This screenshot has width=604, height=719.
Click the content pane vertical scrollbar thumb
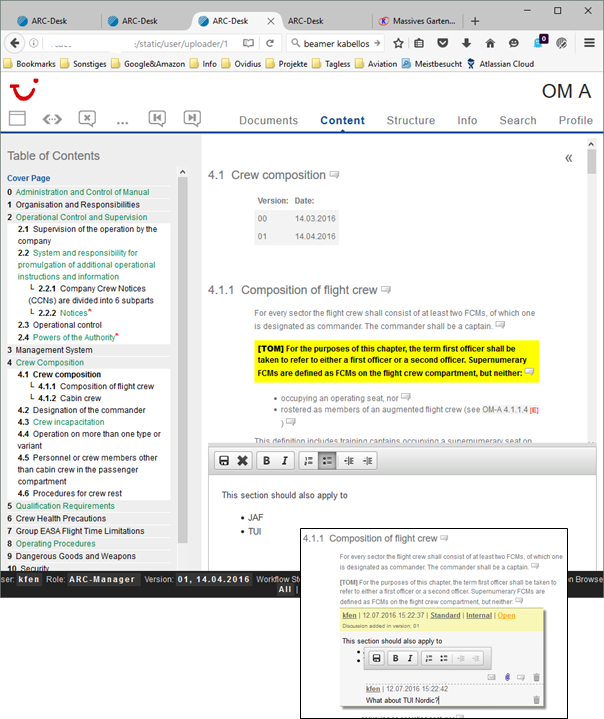click(x=592, y=162)
